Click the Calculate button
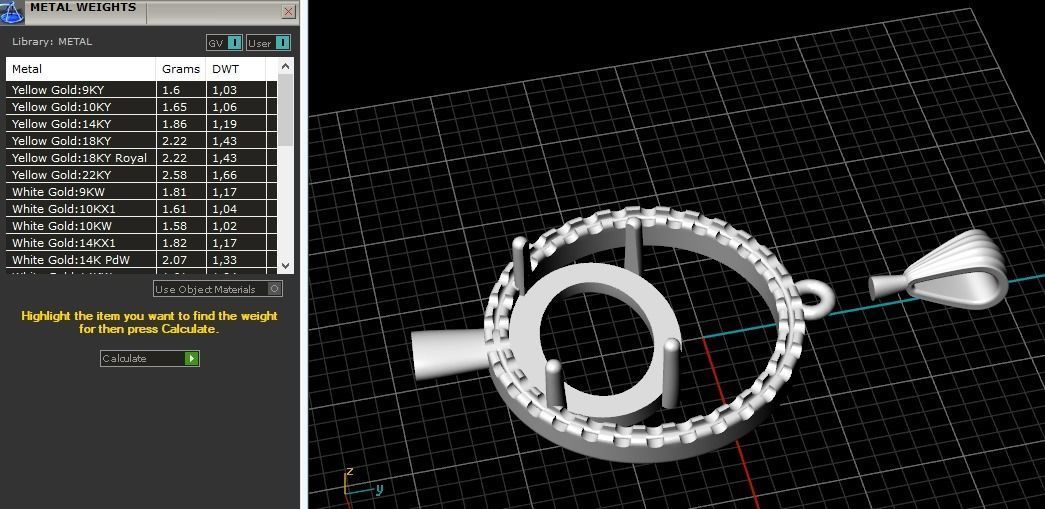Viewport: 1045px width, 509px height. pos(150,358)
